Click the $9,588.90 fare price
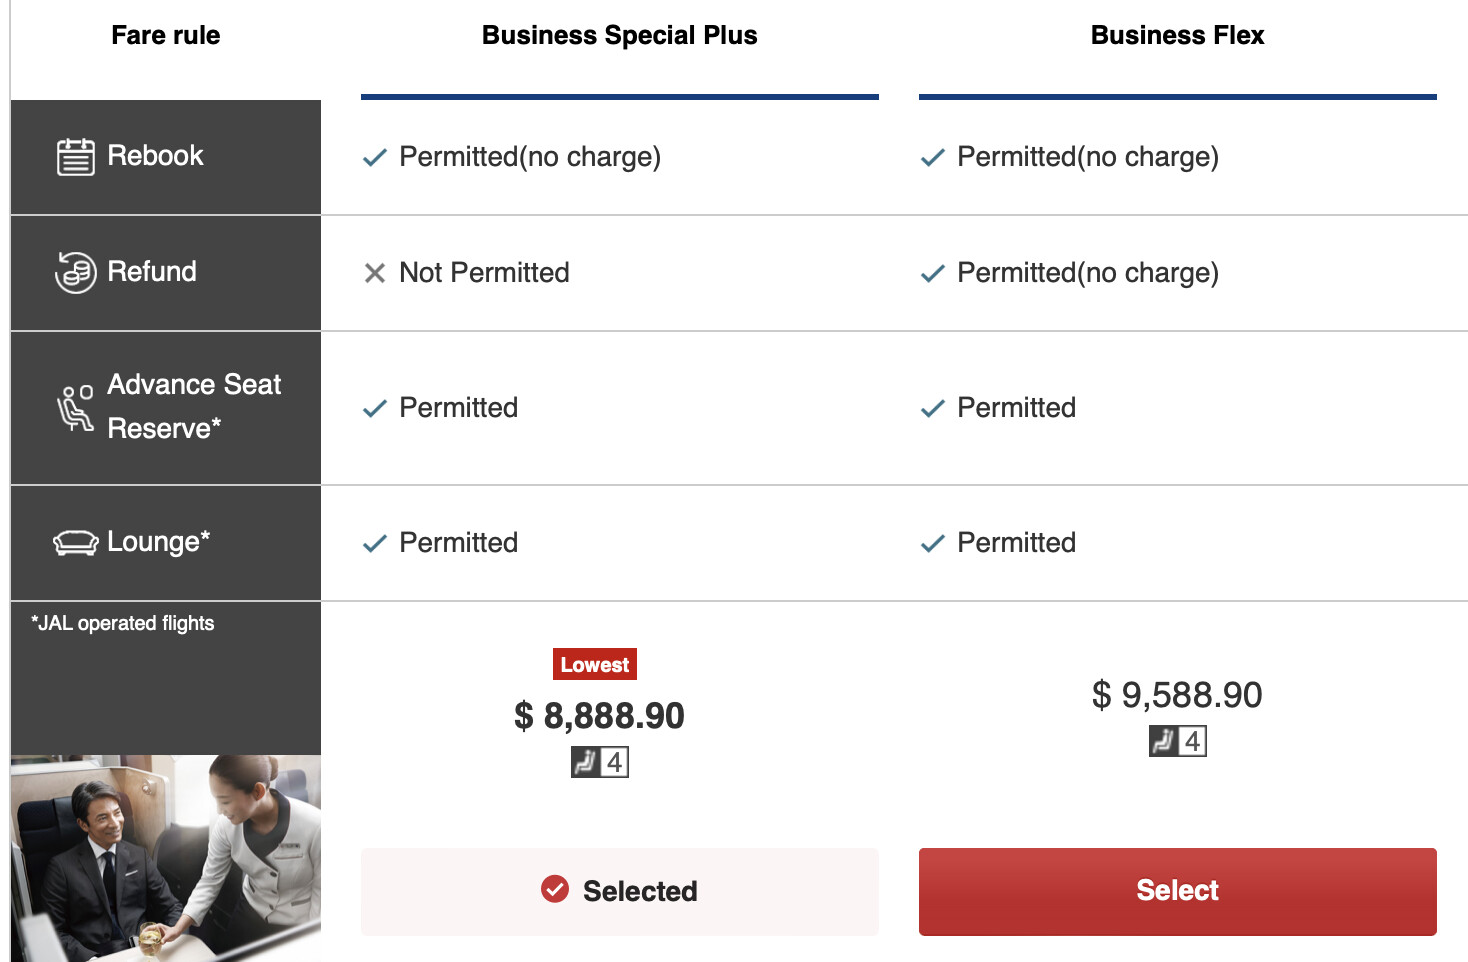 point(1177,695)
